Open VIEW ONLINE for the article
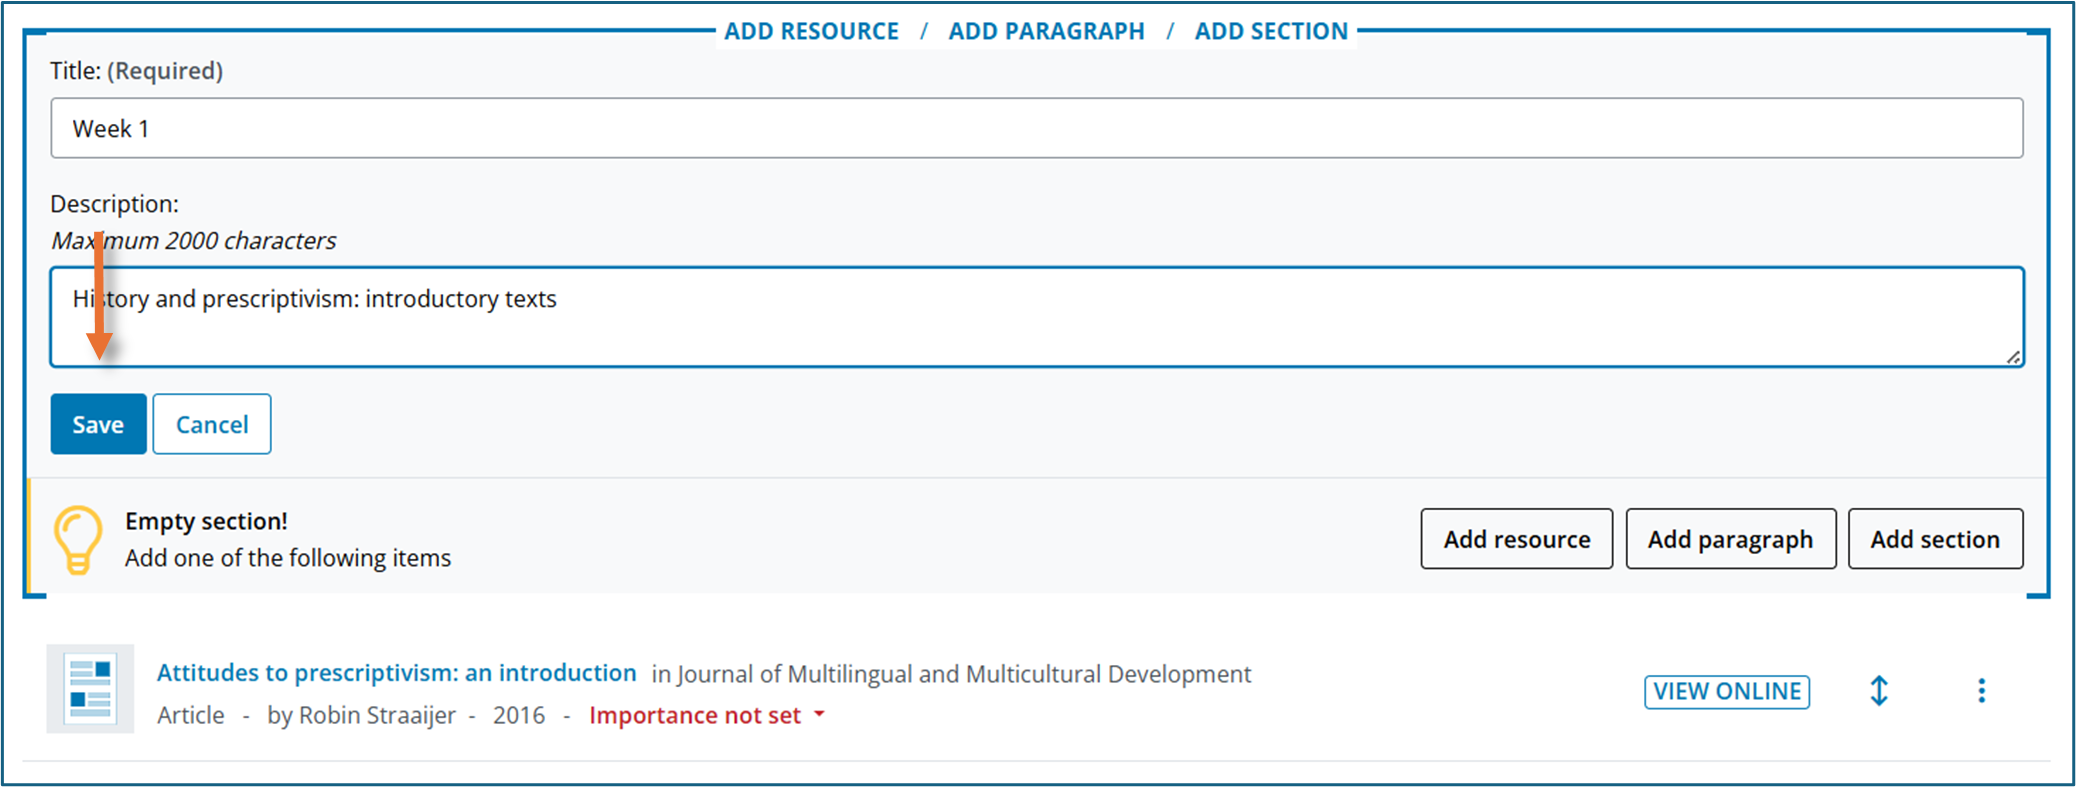 pos(1727,691)
